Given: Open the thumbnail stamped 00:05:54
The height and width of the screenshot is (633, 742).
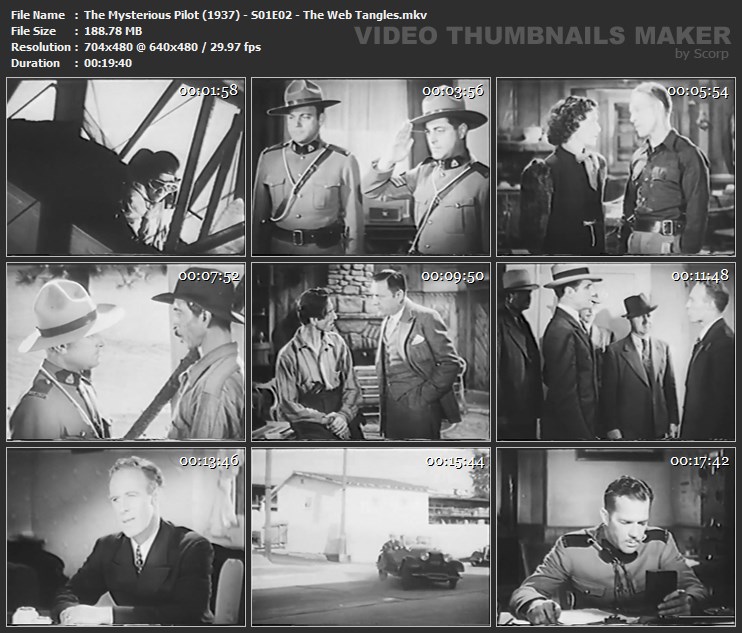Looking at the screenshot, I should pos(616,167).
